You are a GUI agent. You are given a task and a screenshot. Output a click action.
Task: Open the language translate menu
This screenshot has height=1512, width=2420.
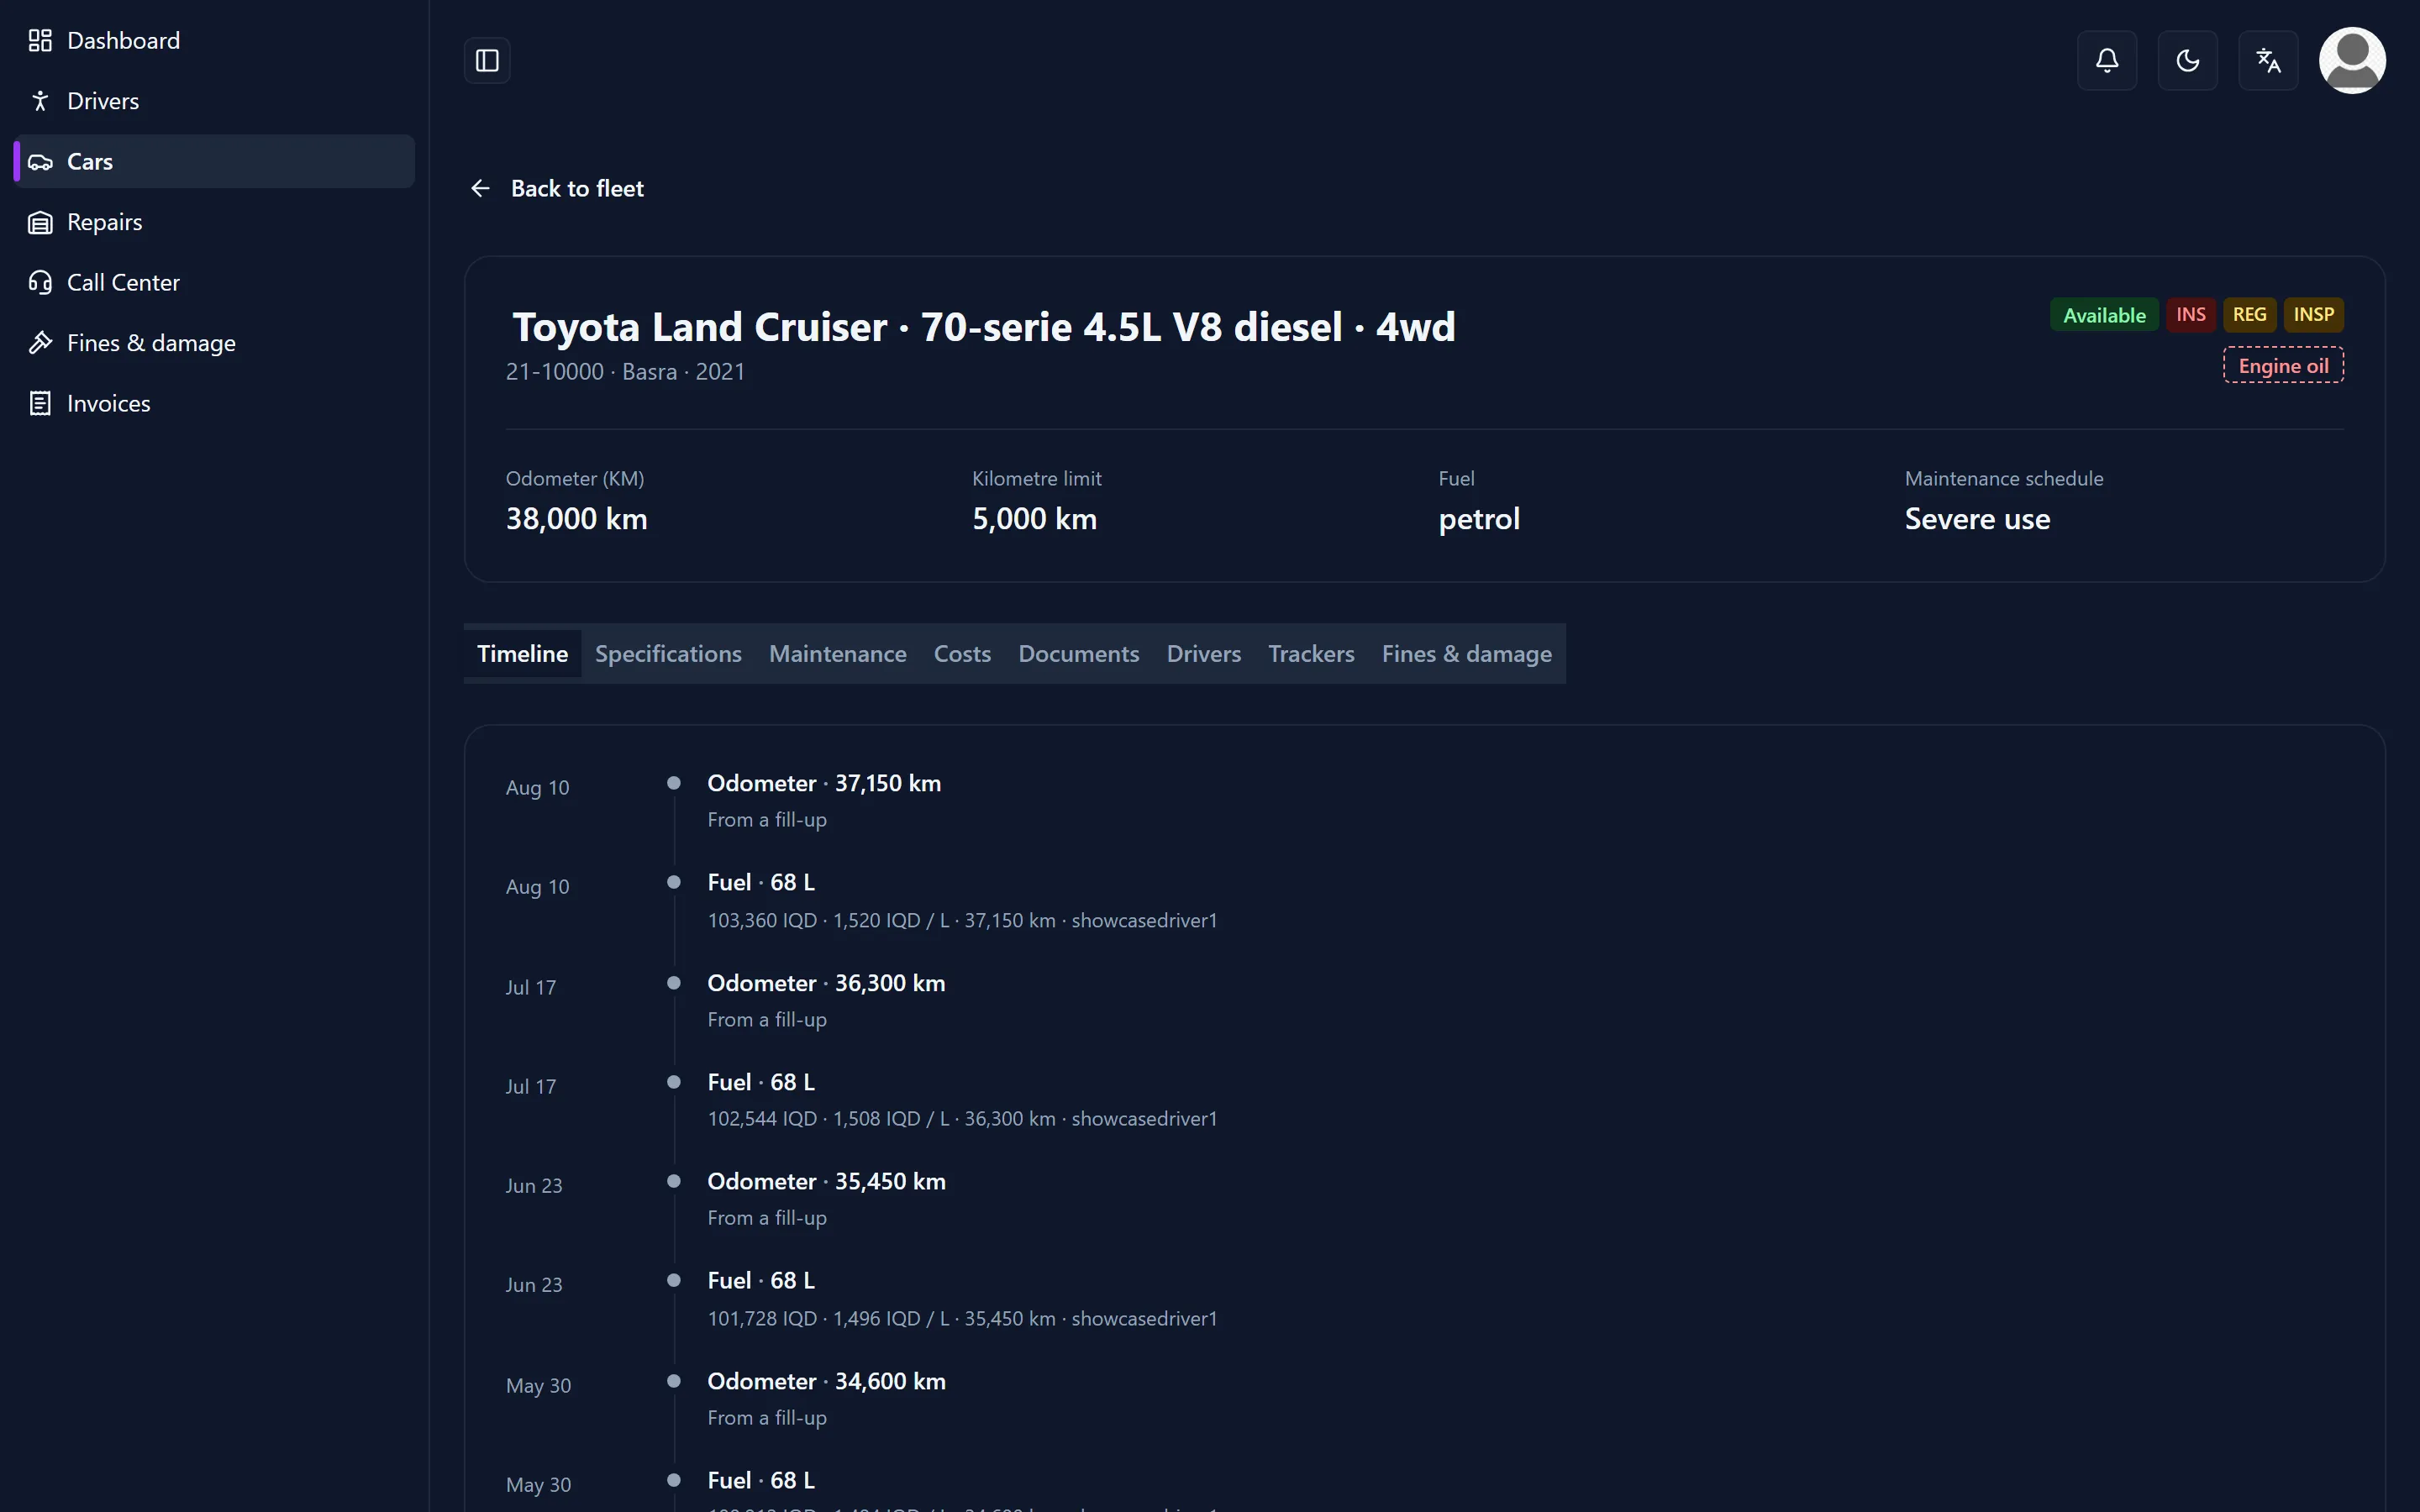pyautogui.click(x=2268, y=61)
